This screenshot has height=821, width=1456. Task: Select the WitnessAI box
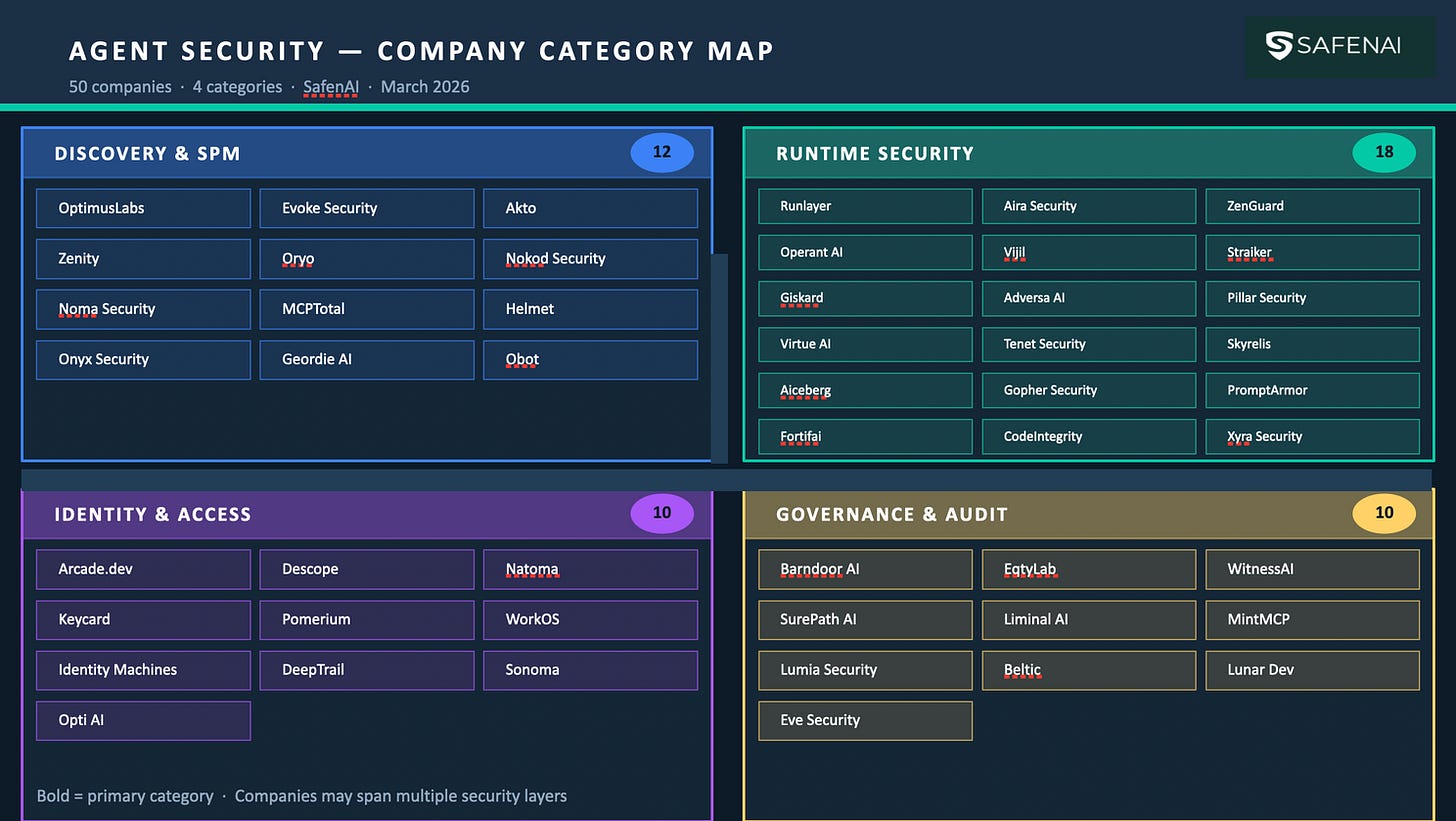[x=1312, y=569]
